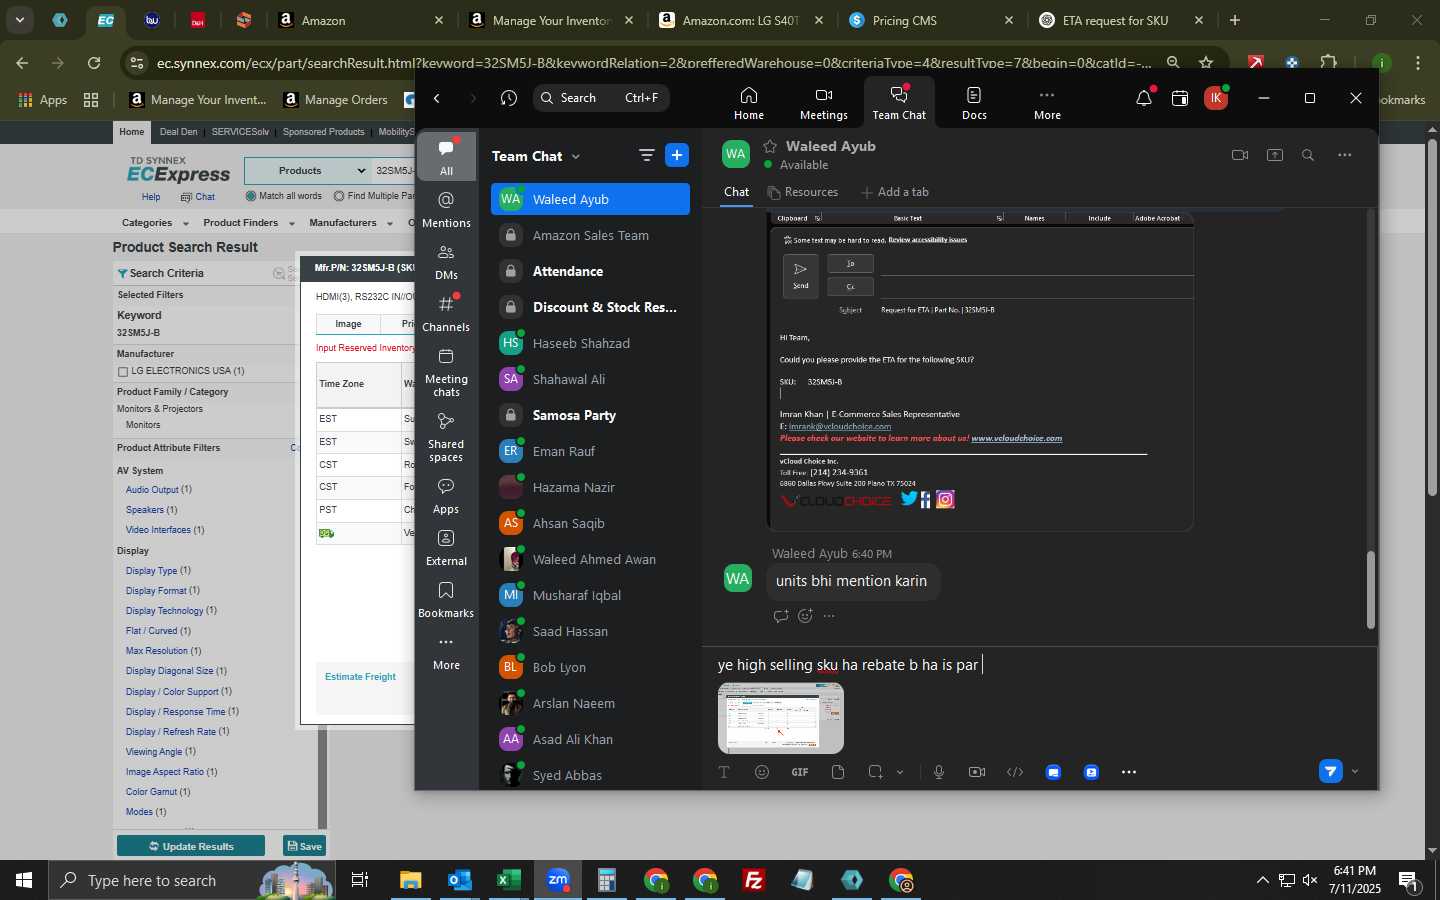1440x900 pixels.
Task: Star Waleed Ayub conversation
Action: (770, 146)
